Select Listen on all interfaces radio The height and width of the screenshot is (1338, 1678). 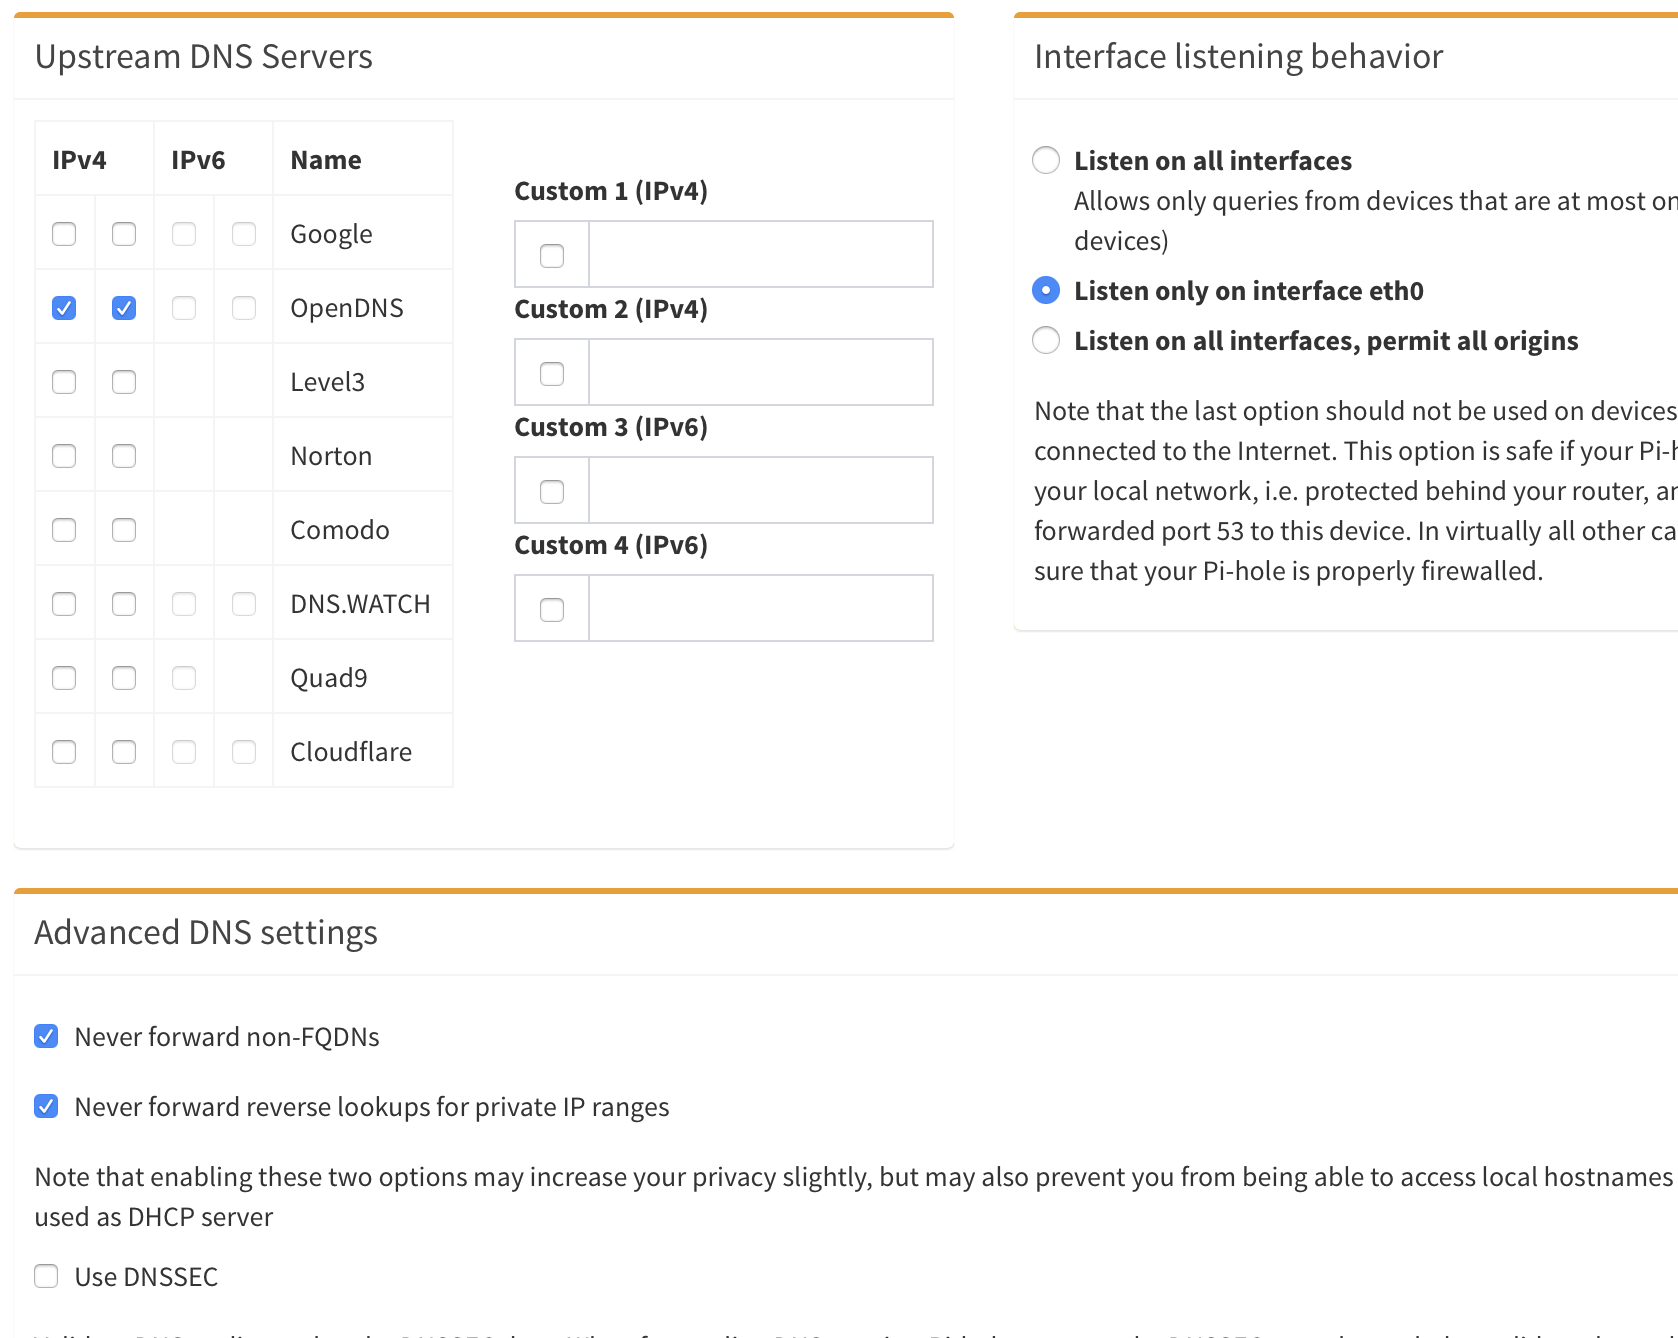point(1046,160)
